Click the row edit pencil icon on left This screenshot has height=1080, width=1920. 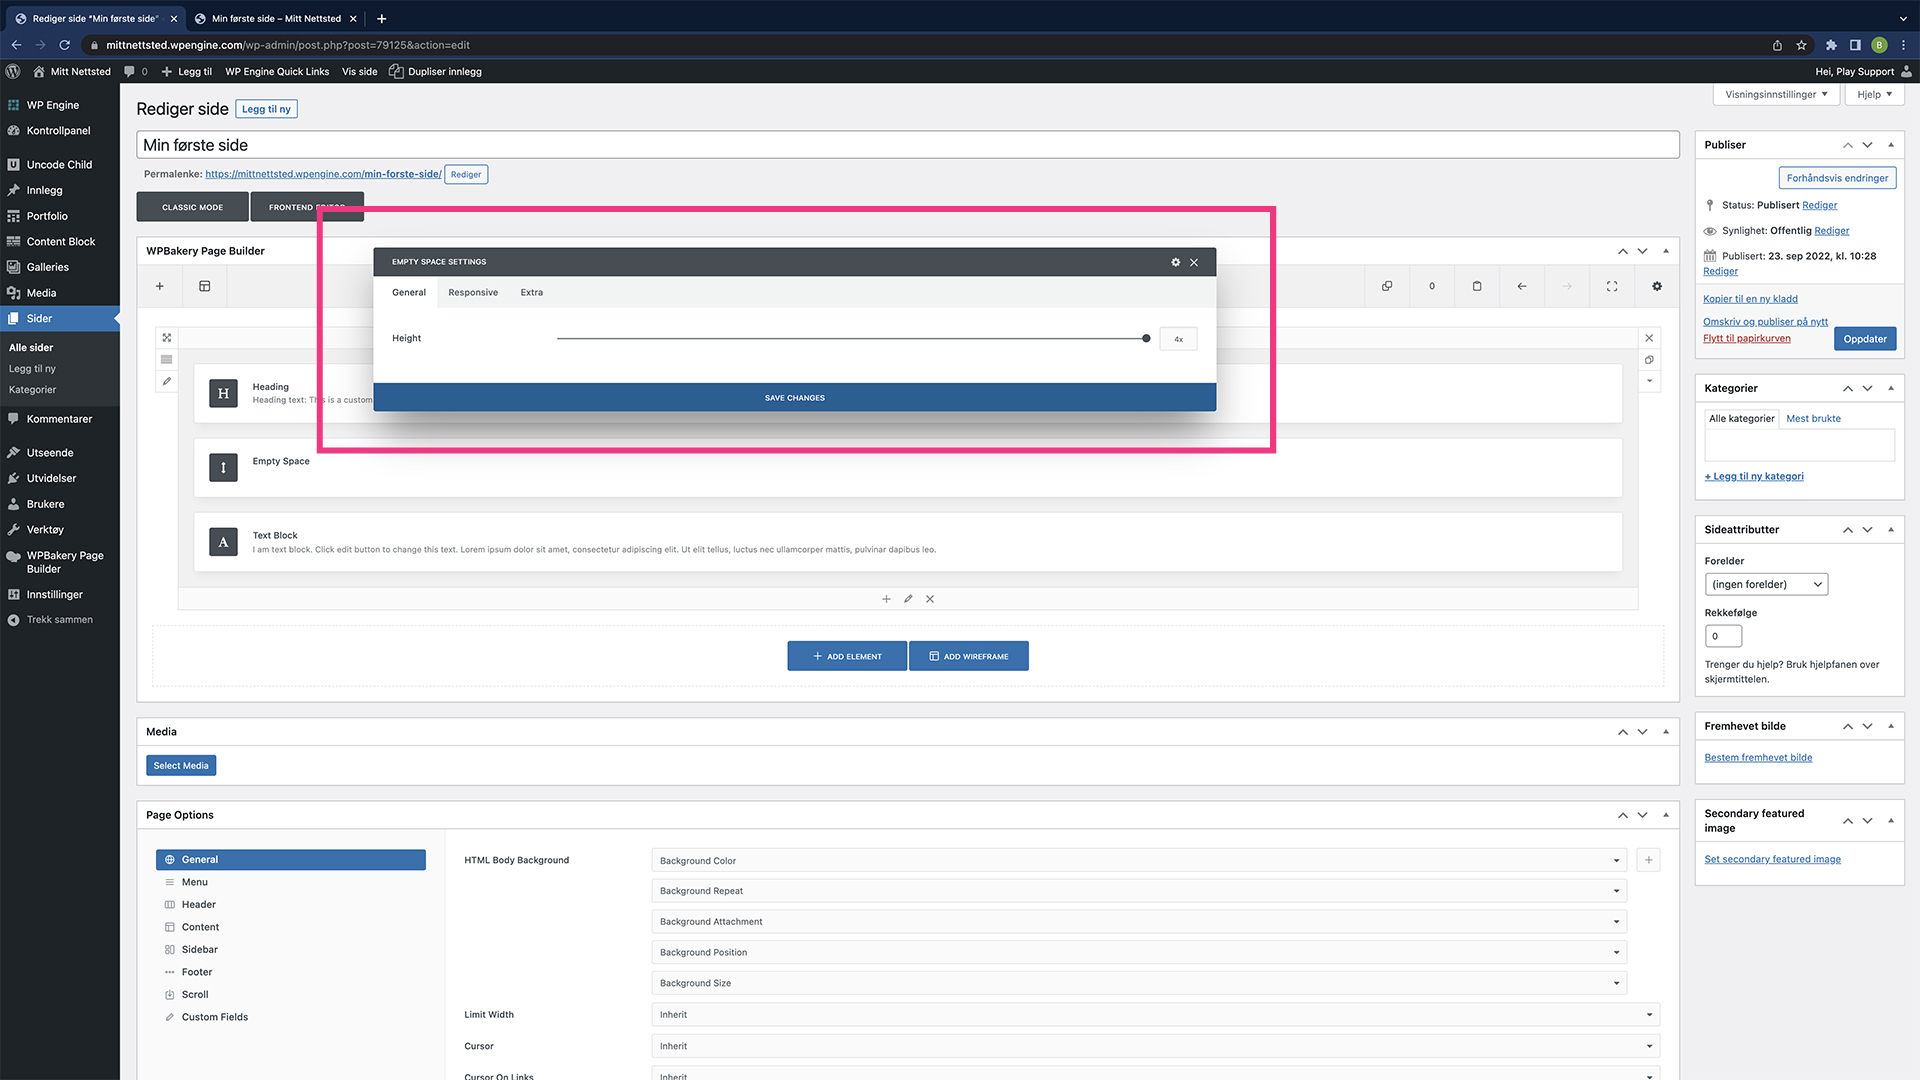167,381
